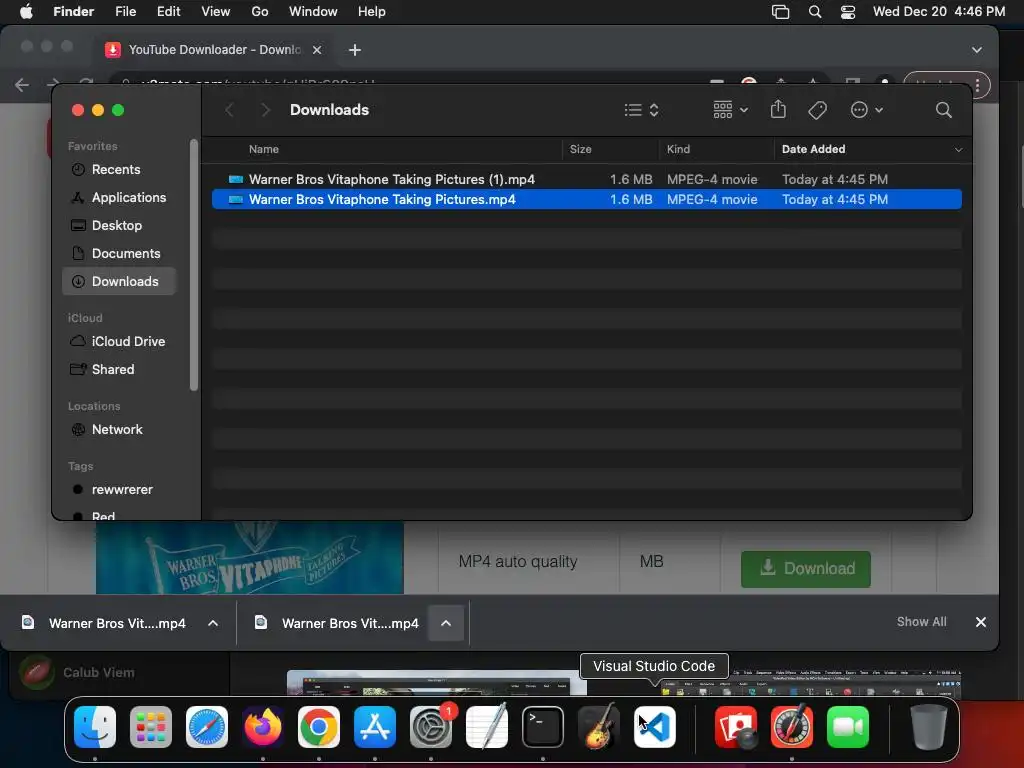Open the Help menu

point(372,12)
